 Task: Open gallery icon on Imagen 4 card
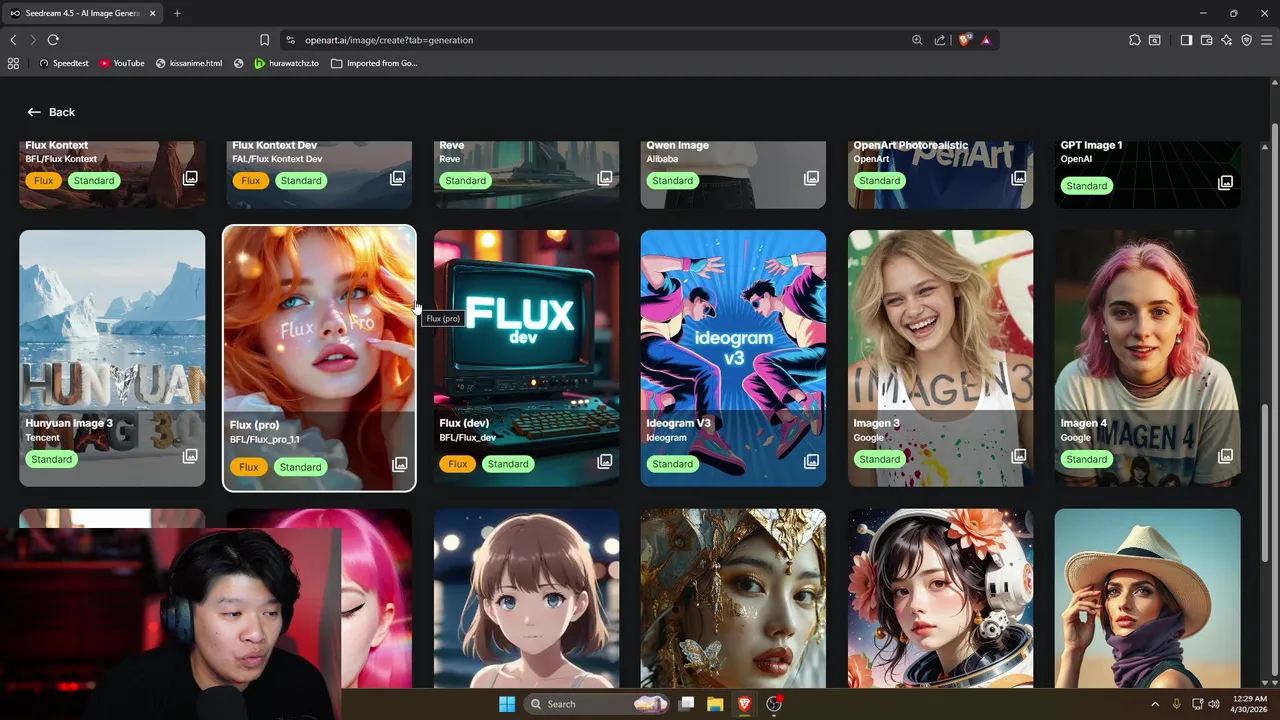[x=1225, y=456]
